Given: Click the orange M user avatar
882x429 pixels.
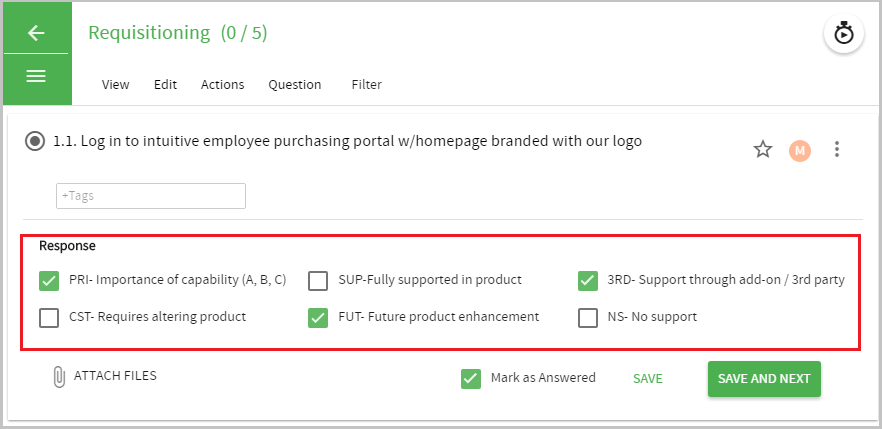Looking at the screenshot, I should click(799, 151).
